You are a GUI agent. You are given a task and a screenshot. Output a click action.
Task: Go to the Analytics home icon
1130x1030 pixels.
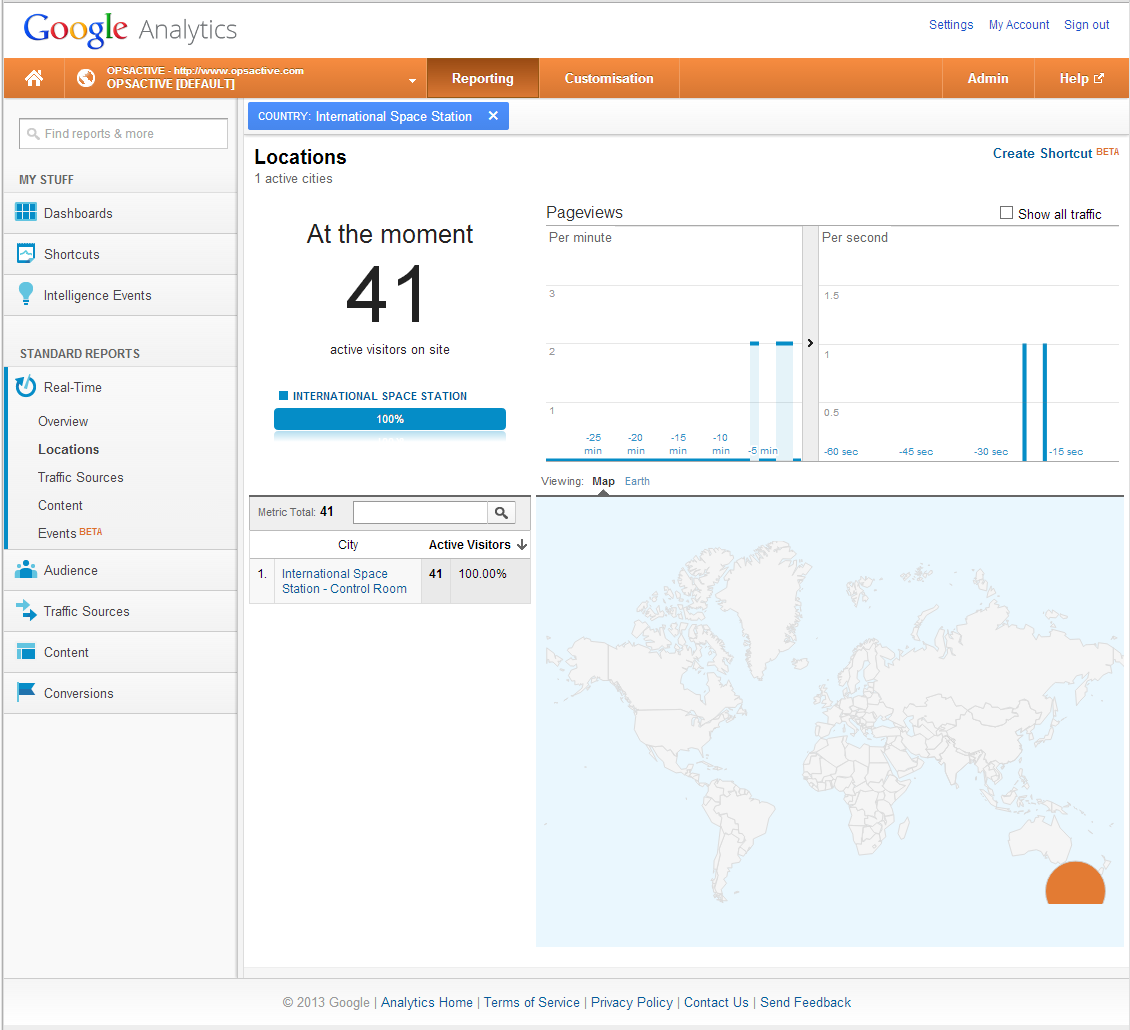[34, 78]
